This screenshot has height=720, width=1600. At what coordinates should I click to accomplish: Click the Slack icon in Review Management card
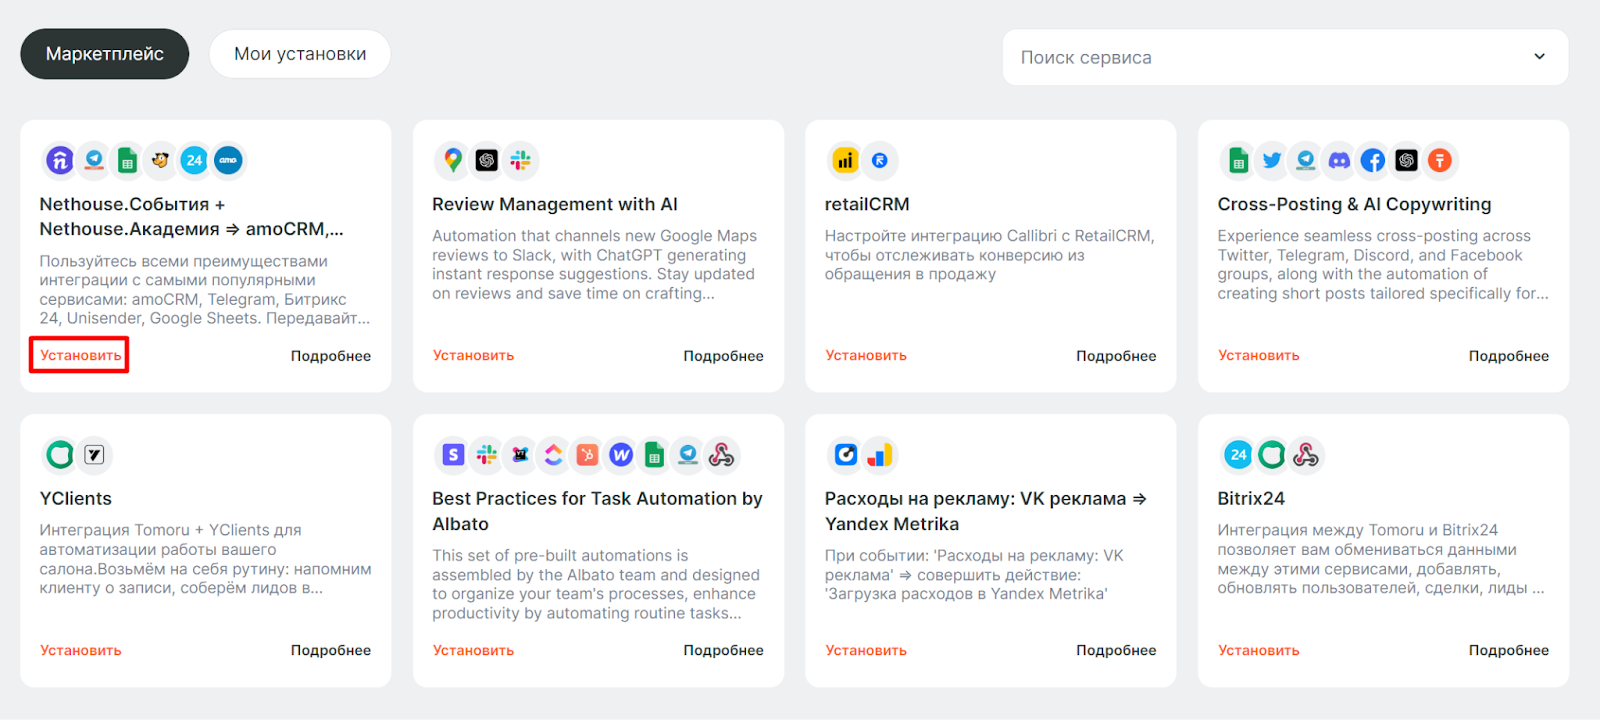tap(520, 160)
